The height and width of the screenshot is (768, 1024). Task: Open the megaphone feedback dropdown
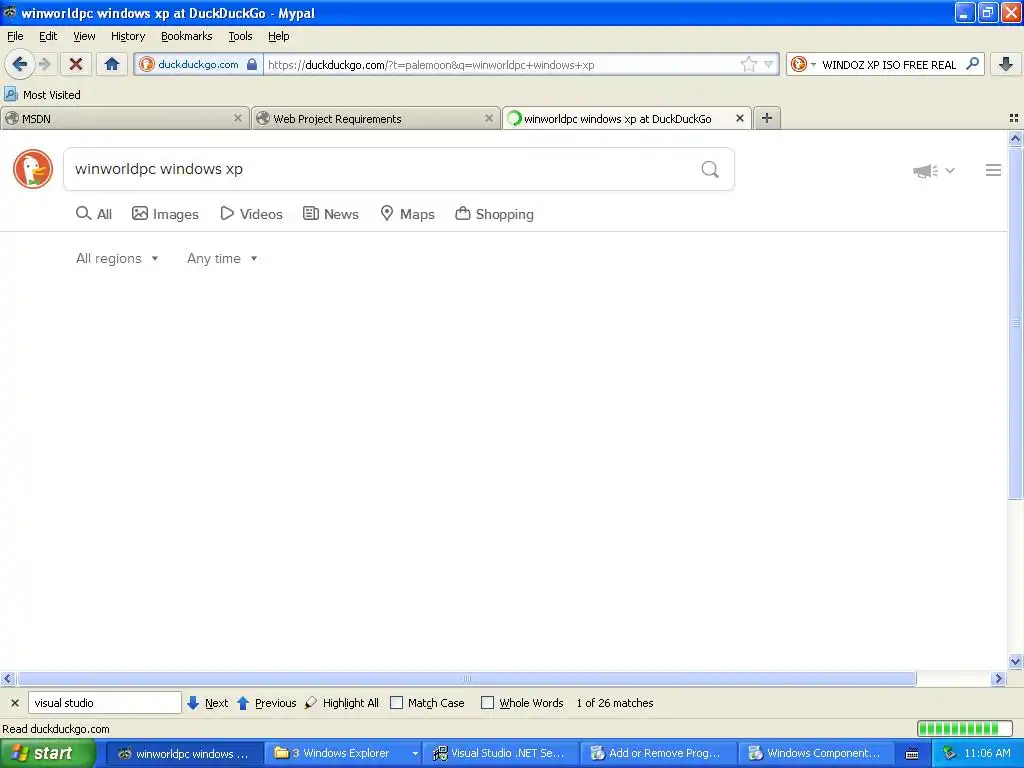[x=934, y=170]
